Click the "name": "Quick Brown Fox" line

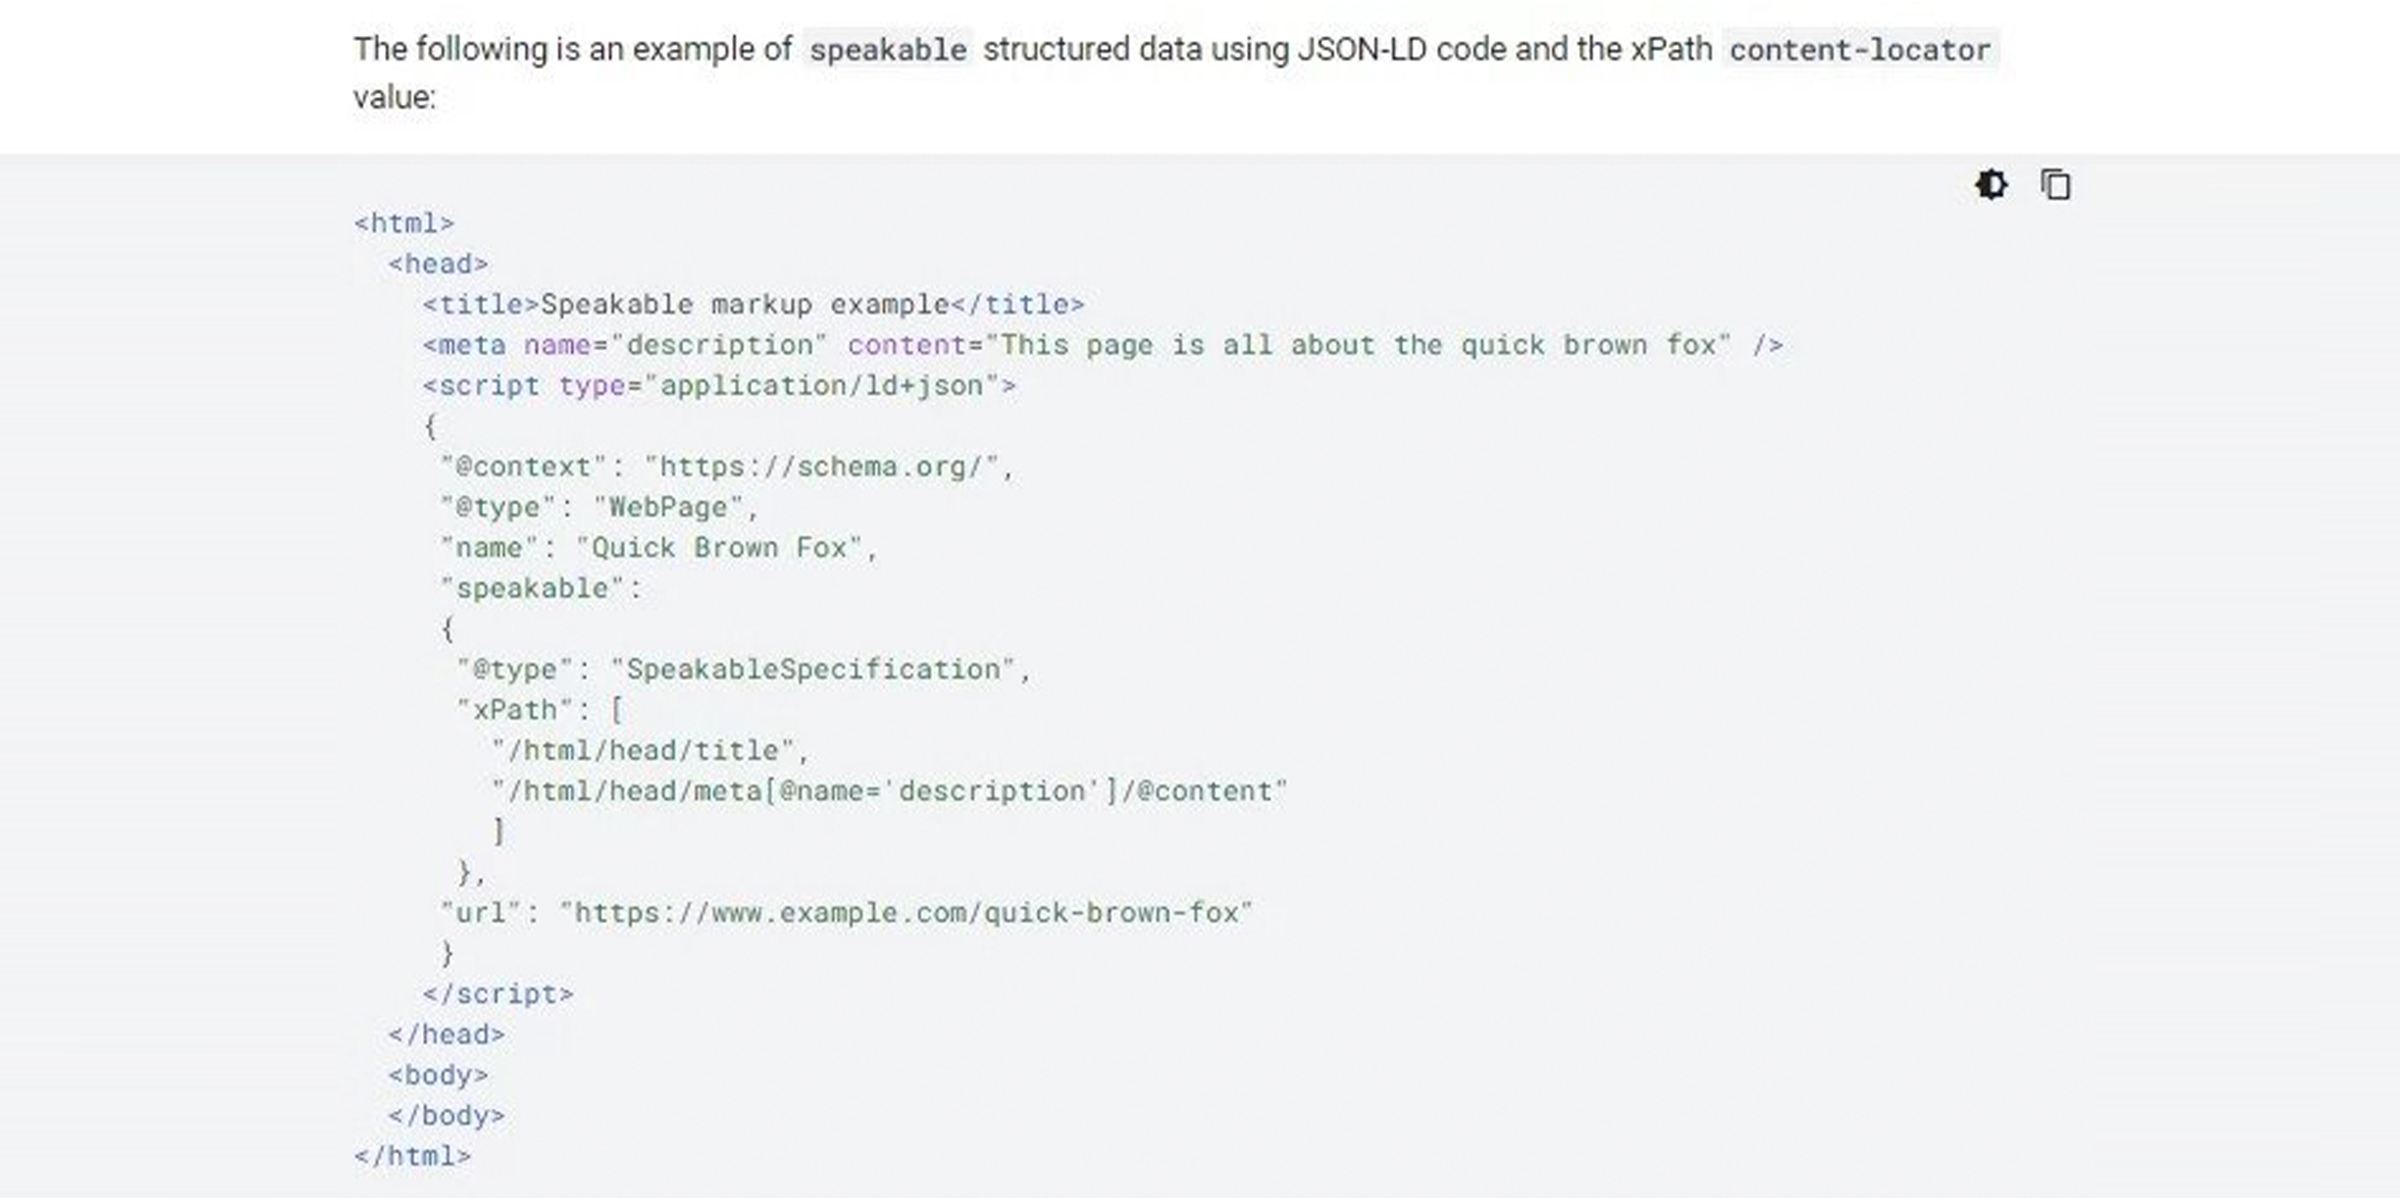coord(659,548)
